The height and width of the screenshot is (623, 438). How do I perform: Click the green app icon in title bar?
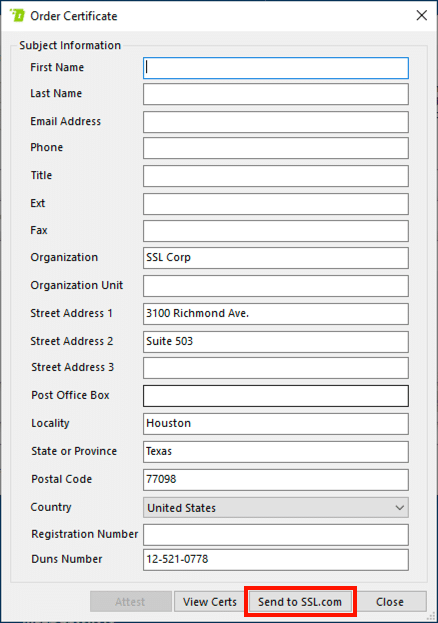pos(17,15)
